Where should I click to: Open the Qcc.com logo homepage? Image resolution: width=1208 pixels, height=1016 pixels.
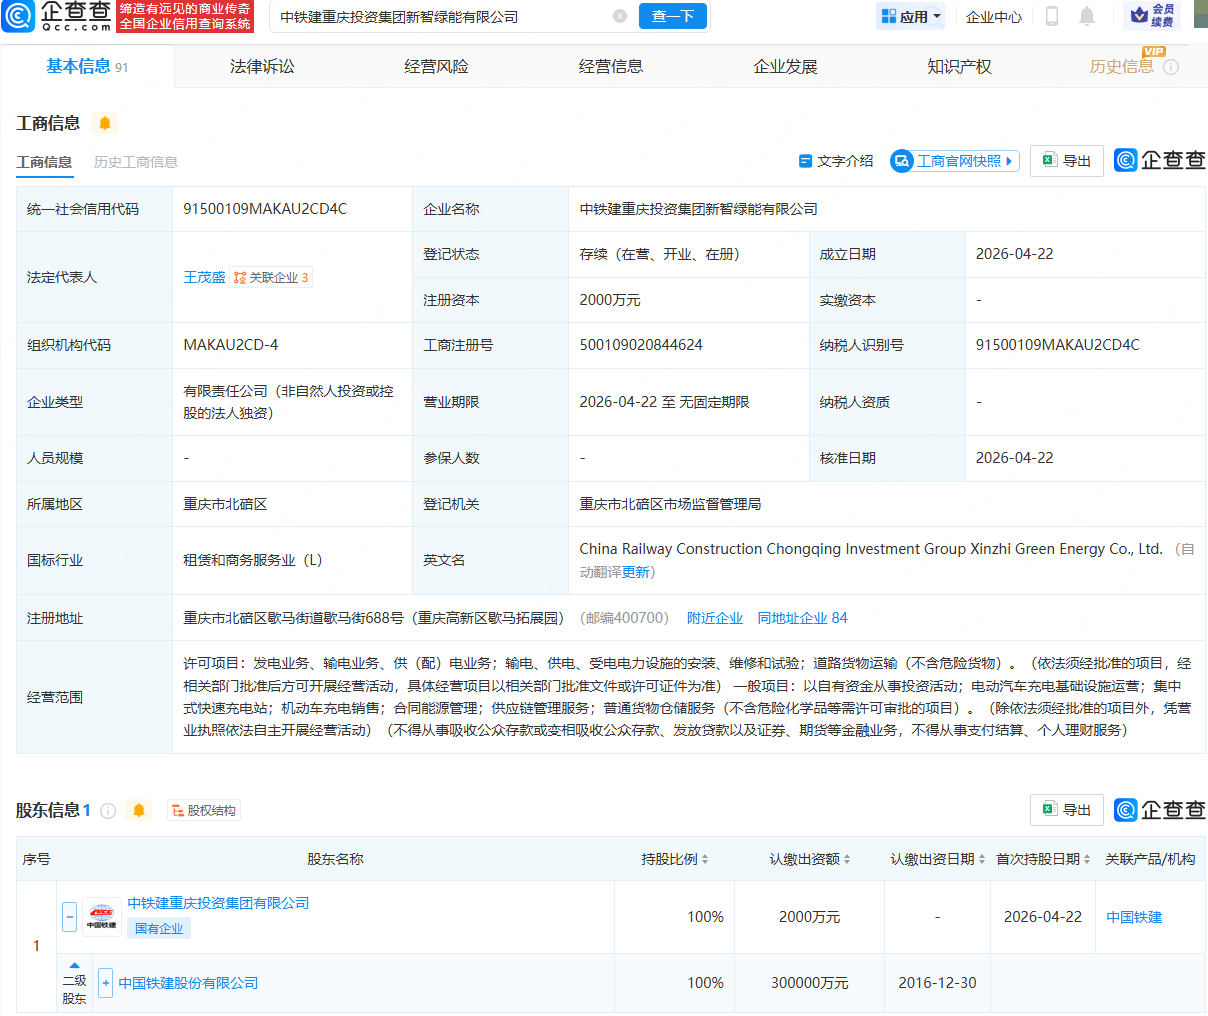57,16
